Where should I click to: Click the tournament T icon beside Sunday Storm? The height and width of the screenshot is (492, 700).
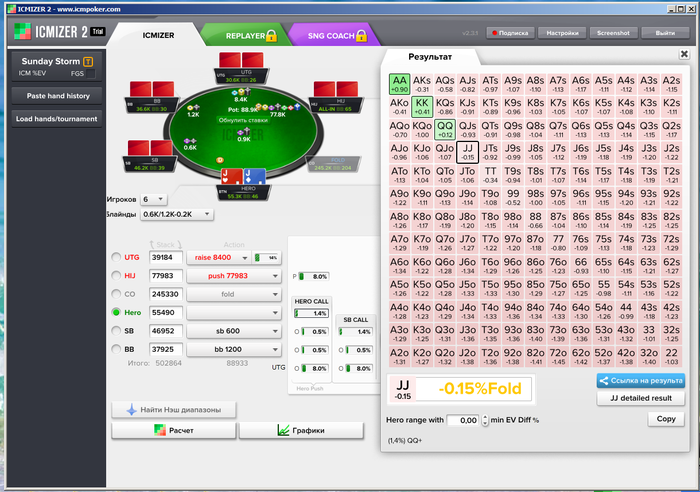pos(88,62)
